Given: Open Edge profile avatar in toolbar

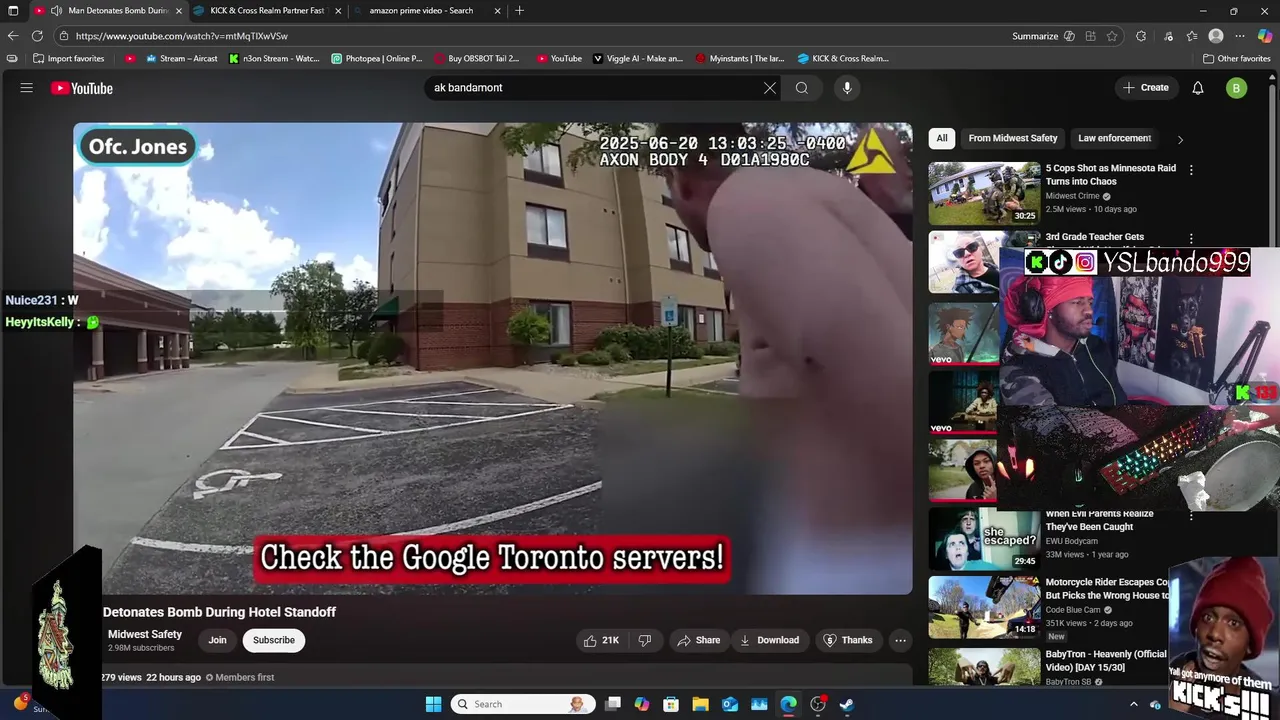Looking at the screenshot, I should tap(1216, 36).
